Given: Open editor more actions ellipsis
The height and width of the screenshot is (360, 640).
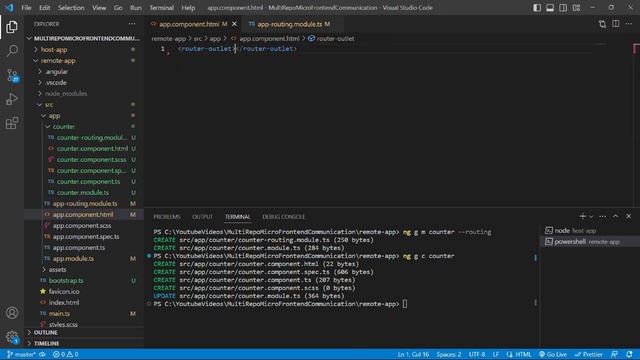Looking at the screenshot, I should [629, 24].
